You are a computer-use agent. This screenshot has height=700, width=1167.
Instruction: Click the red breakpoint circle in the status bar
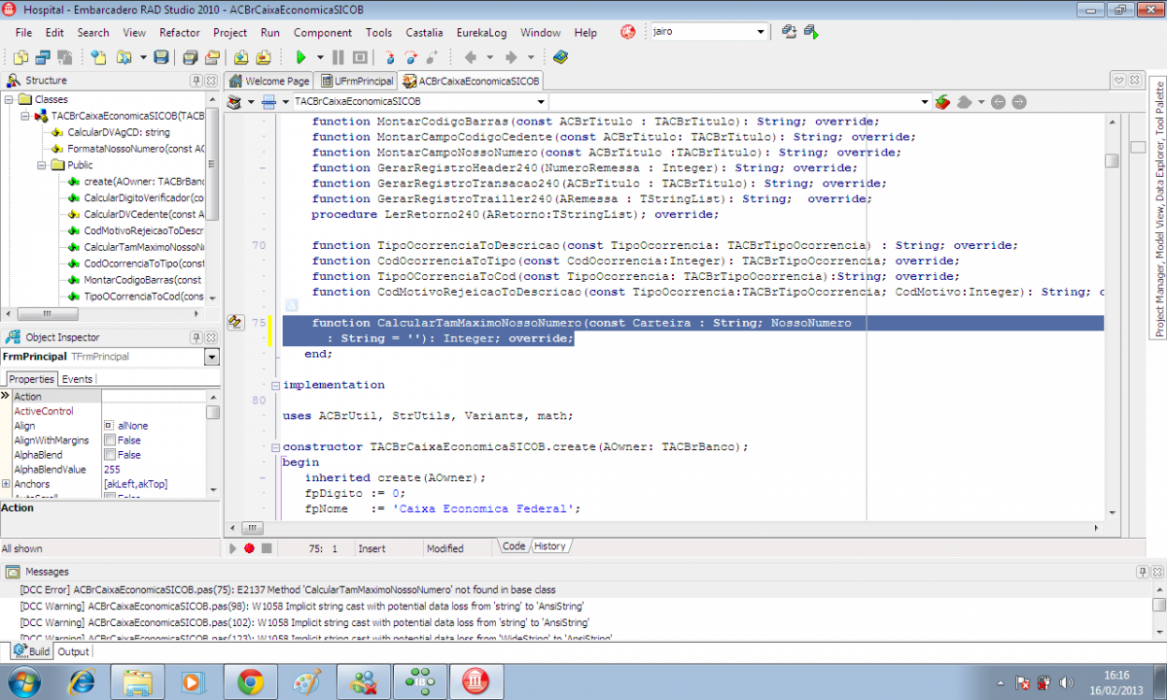tap(249, 548)
